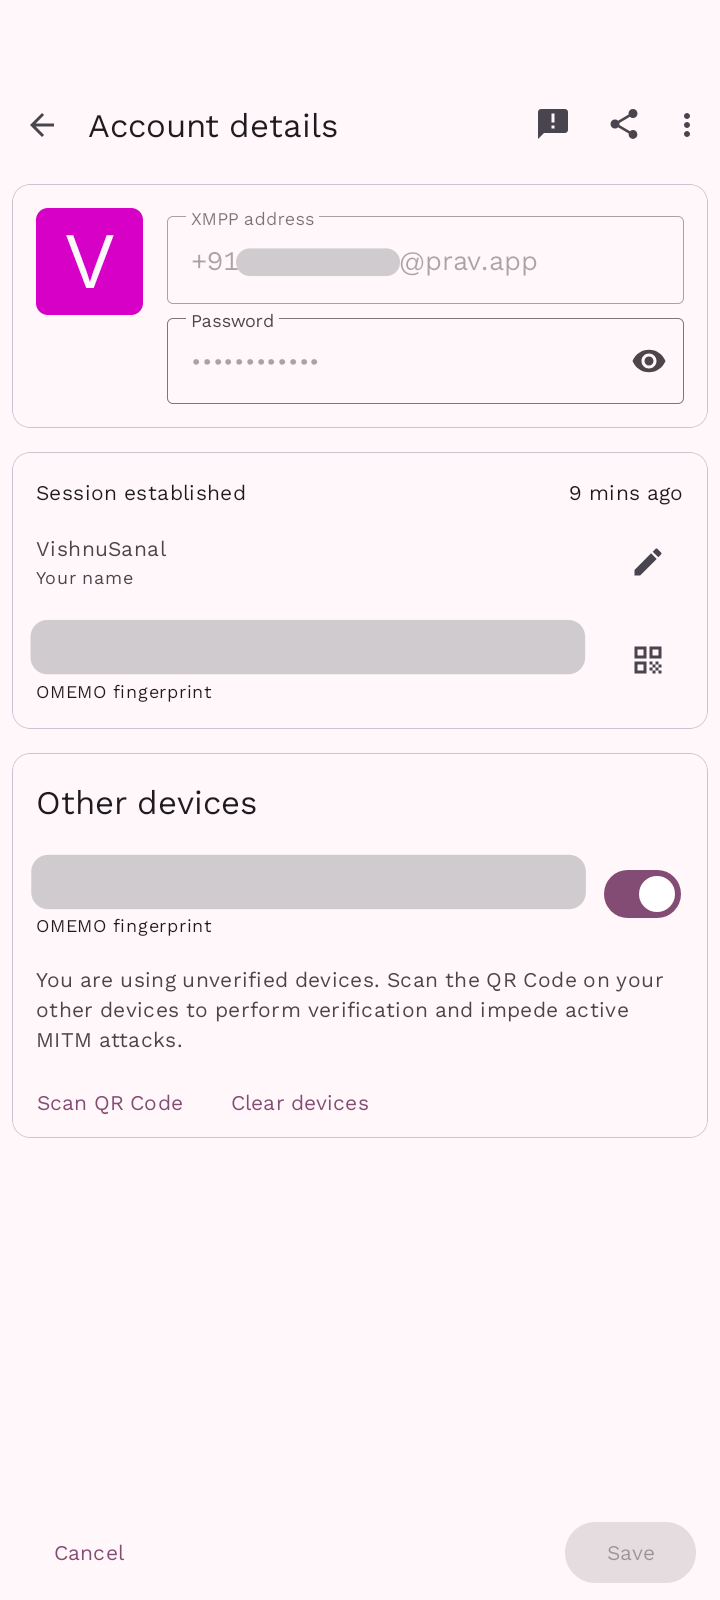This screenshot has height=1600, width=720.
Task: Tap the share account icon
Action: click(x=624, y=124)
